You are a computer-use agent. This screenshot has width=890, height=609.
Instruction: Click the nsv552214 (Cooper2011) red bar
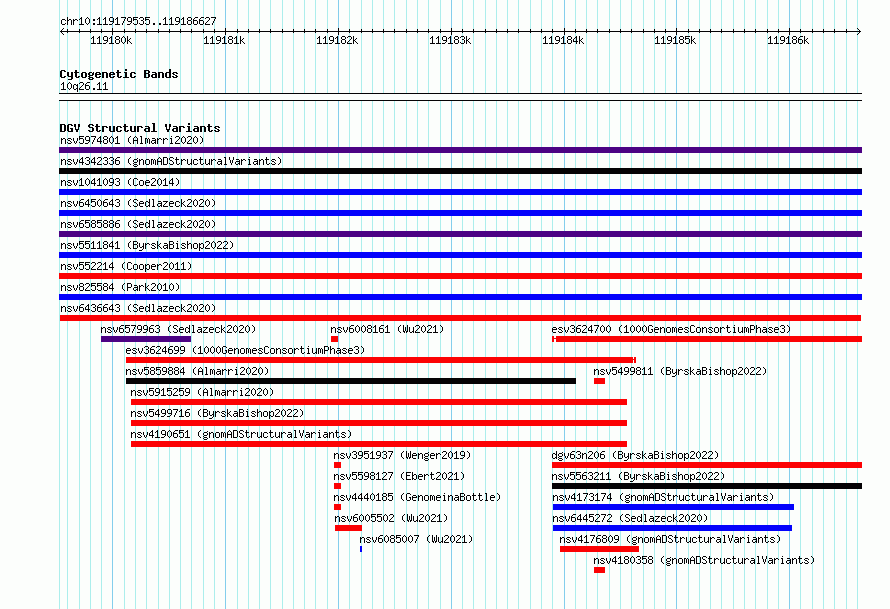point(460,276)
